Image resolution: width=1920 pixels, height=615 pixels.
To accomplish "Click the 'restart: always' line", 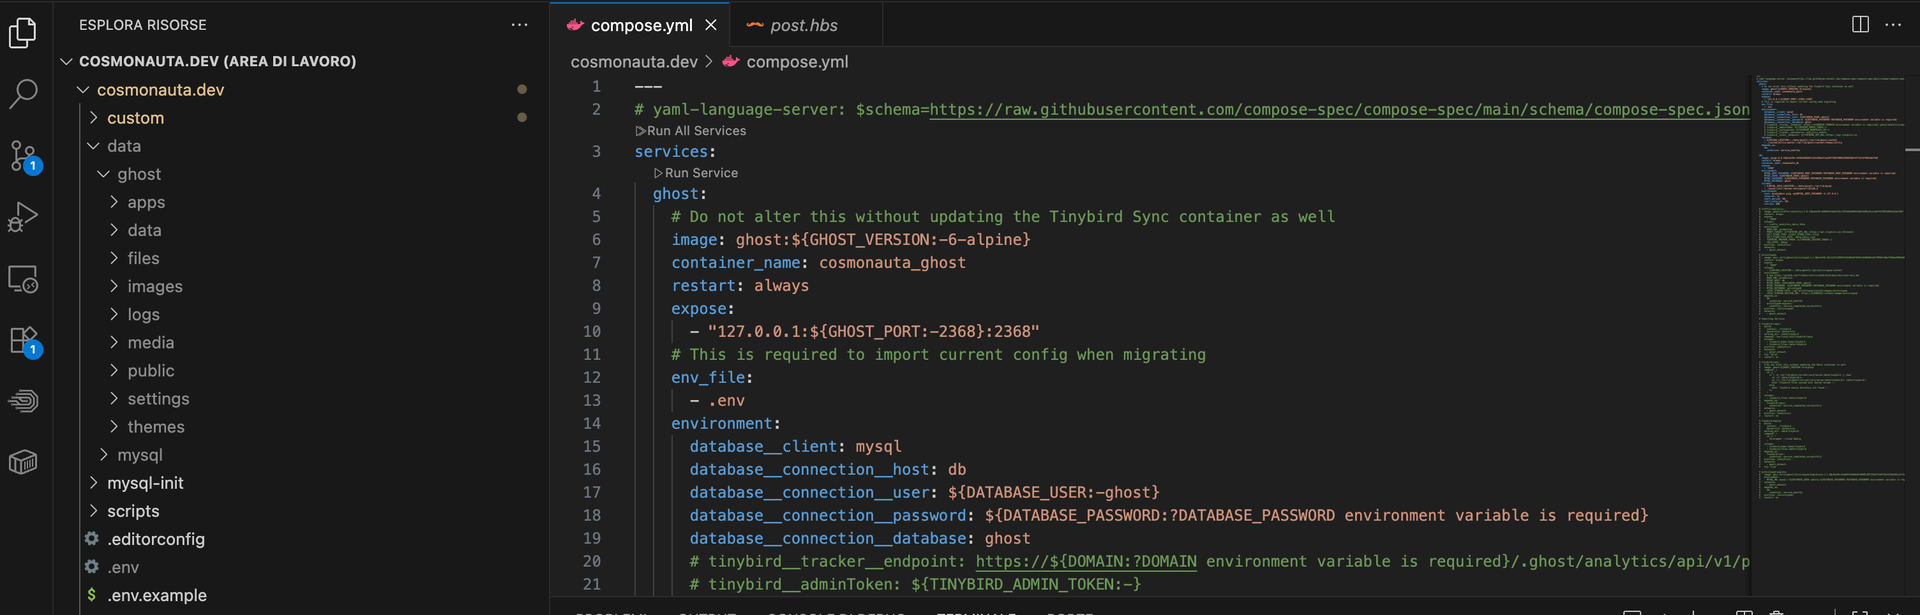I will [740, 285].
